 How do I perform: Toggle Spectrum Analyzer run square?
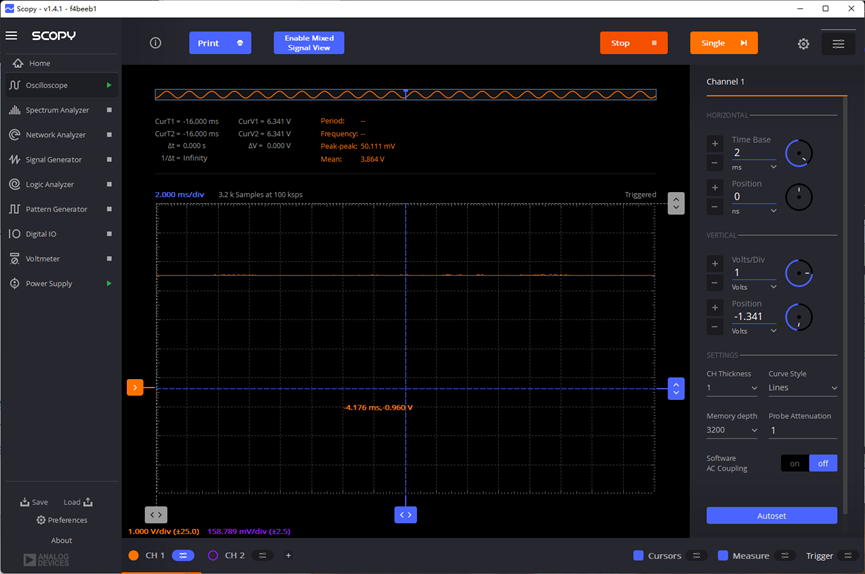coord(109,110)
